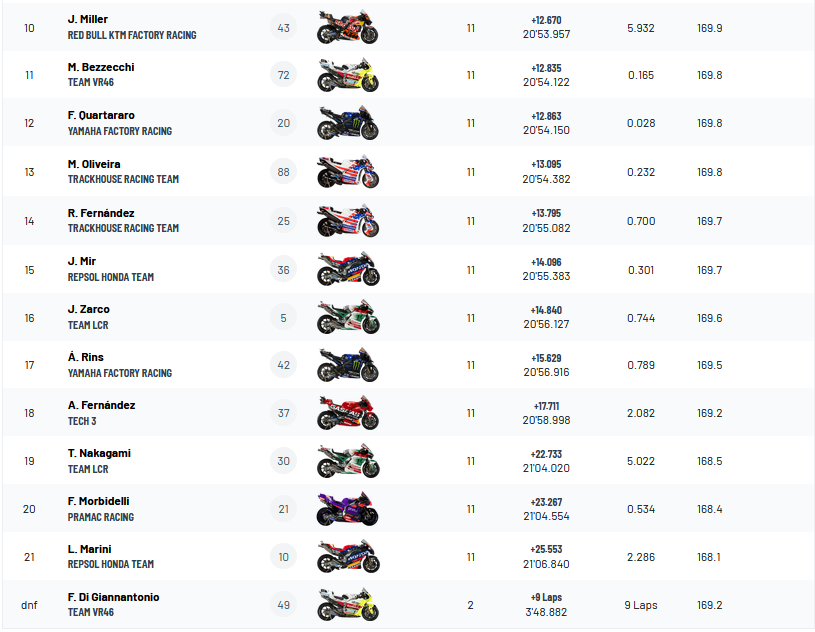Click A. Fernández's Tech 3 bike image
This screenshot has width=815, height=632.
(347, 414)
